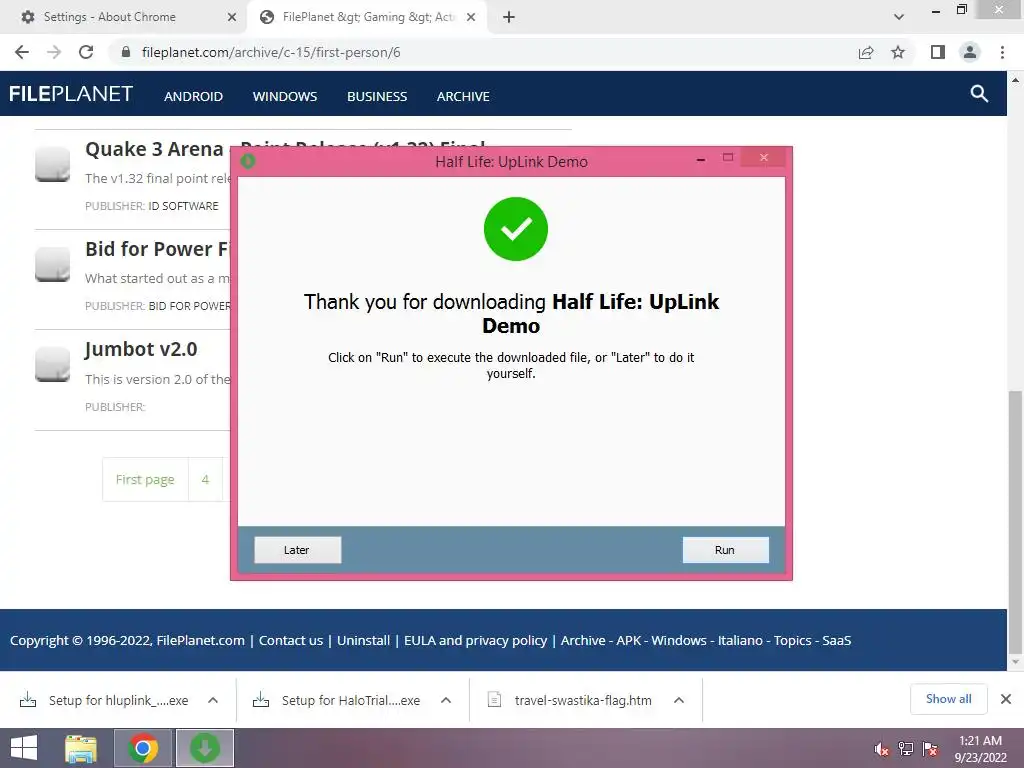
Task: Click the Bid for Power thumbnail icon
Action: pyautogui.click(x=52, y=264)
